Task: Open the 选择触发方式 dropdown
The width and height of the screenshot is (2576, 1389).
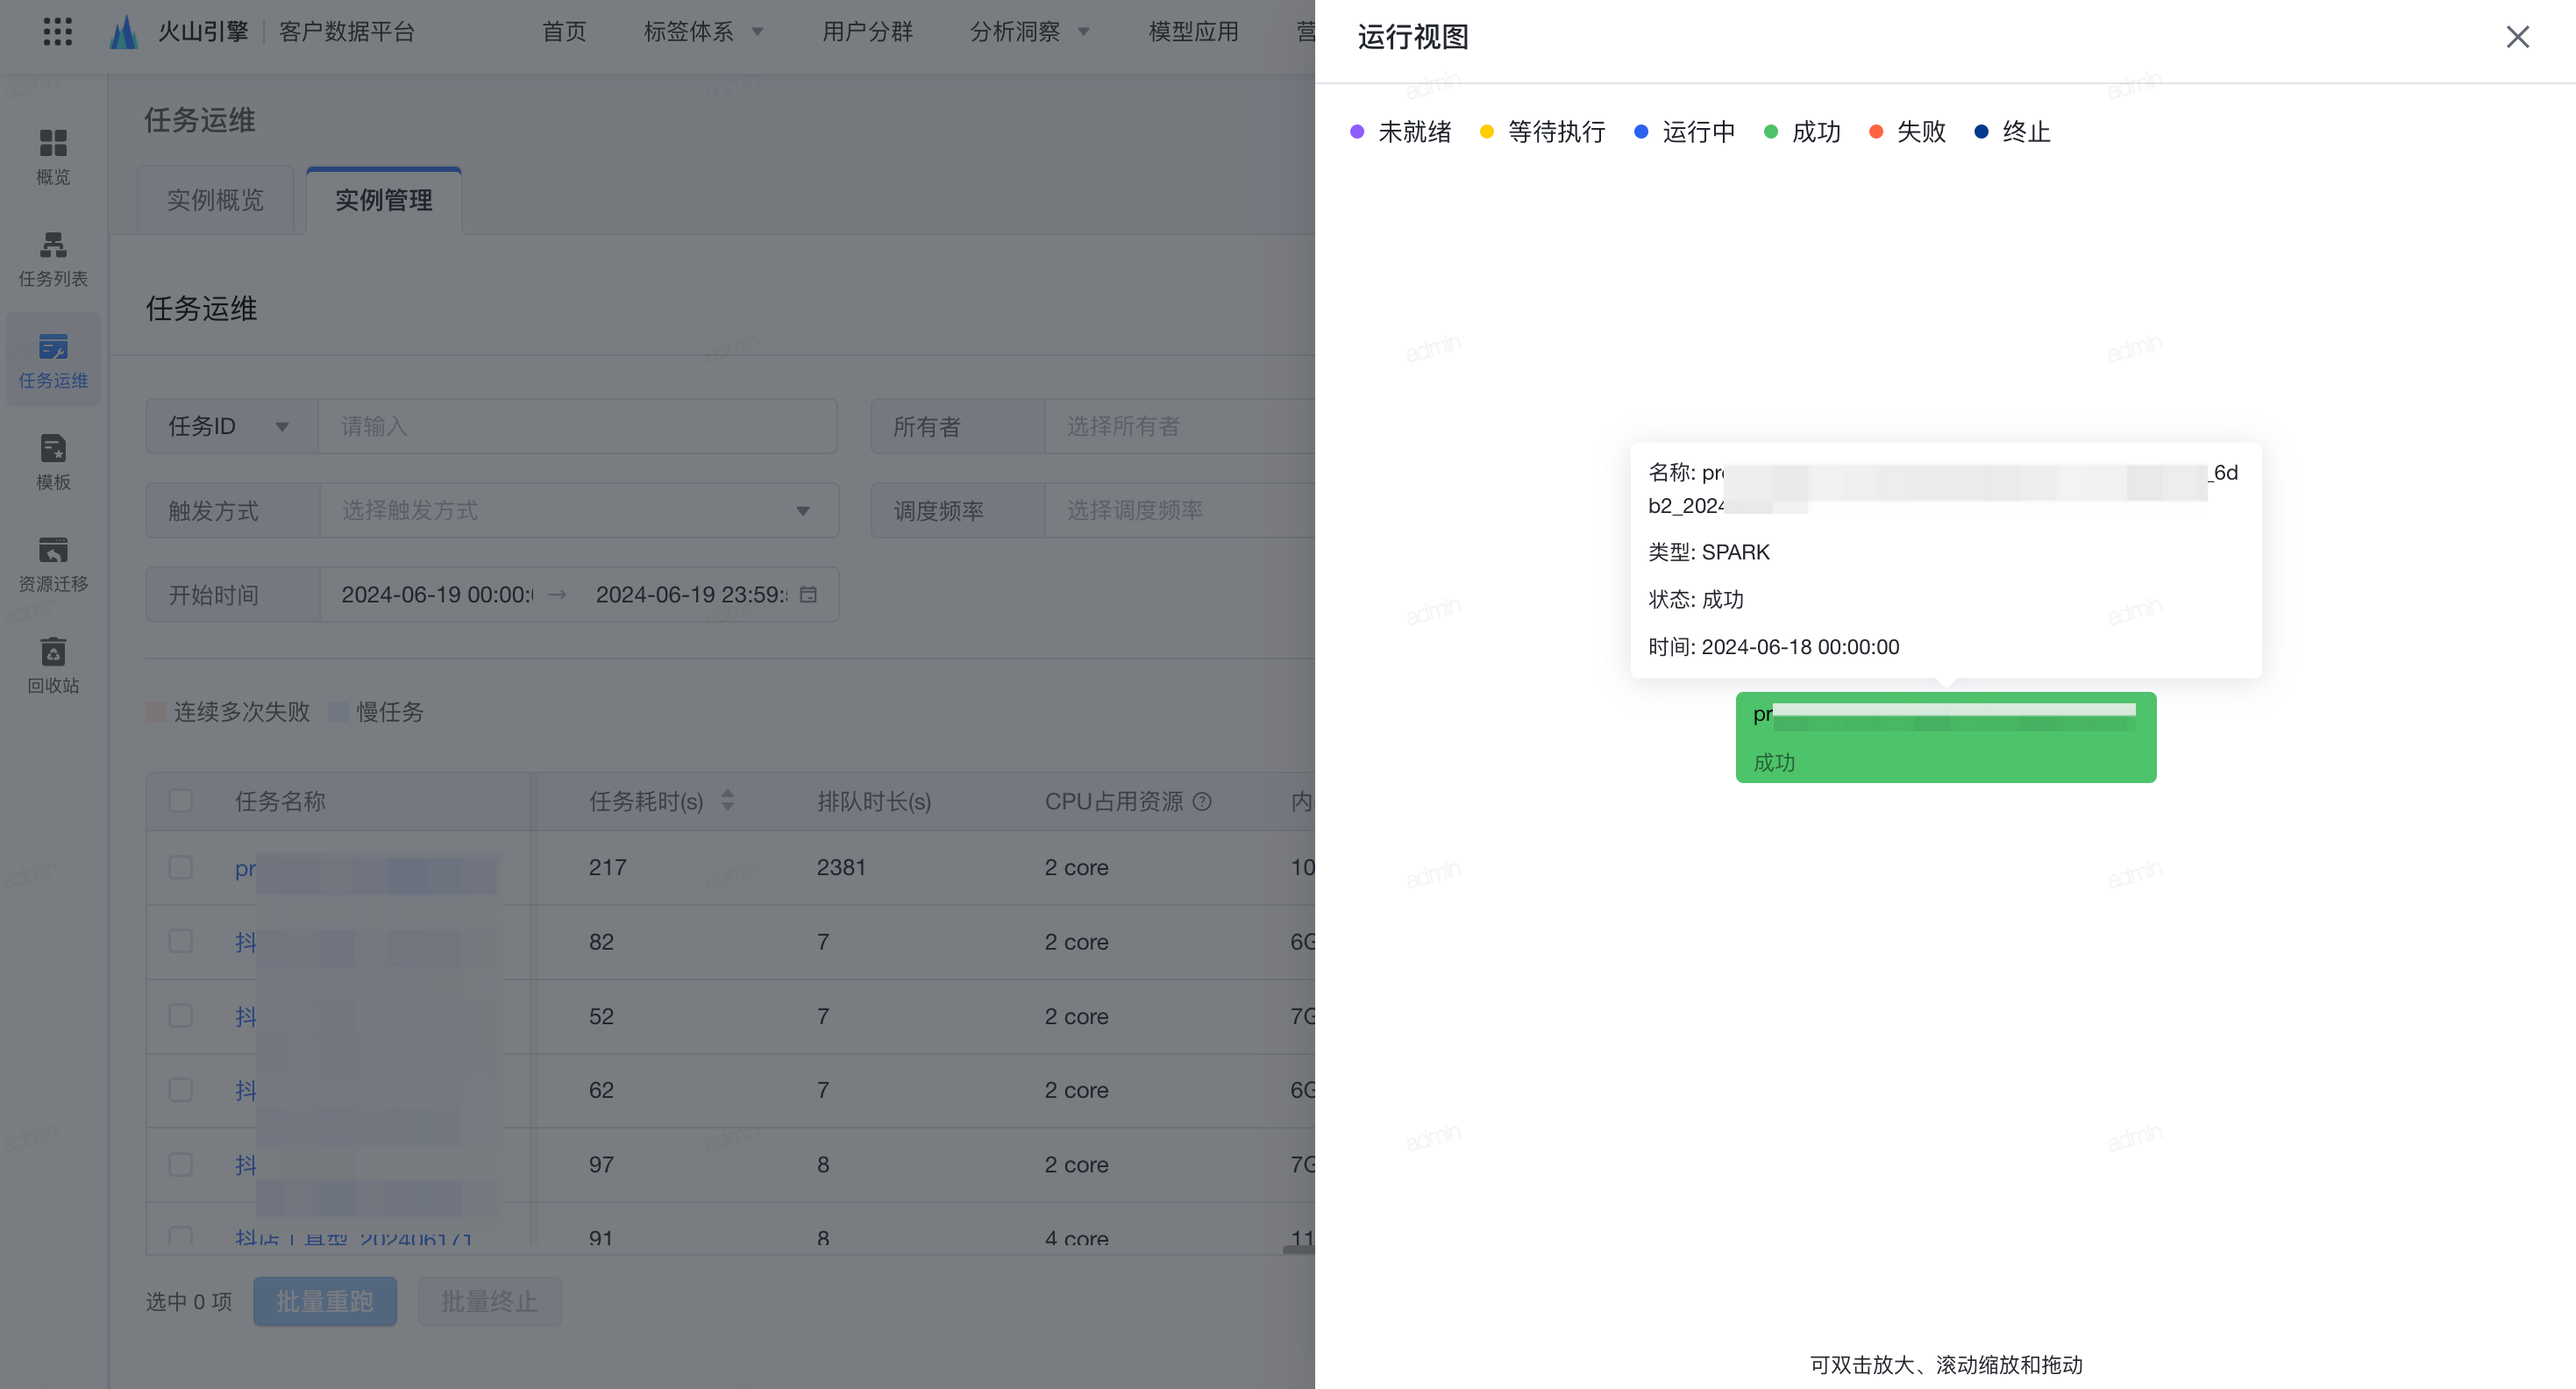Action: pos(579,511)
